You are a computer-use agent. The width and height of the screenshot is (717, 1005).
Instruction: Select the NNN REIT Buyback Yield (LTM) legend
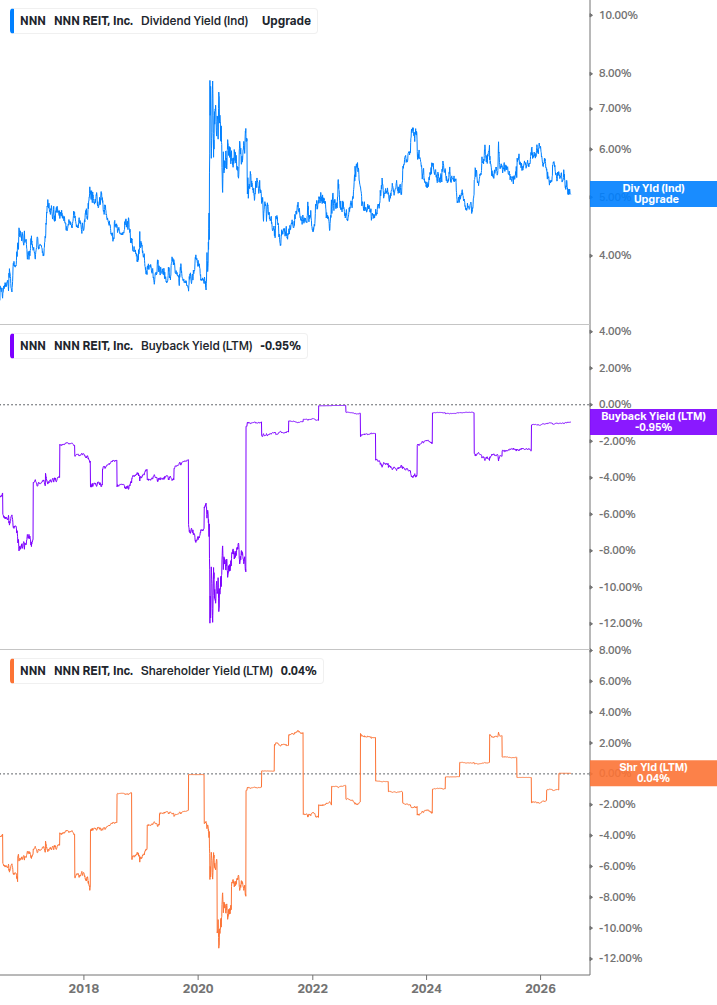point(159,345)
